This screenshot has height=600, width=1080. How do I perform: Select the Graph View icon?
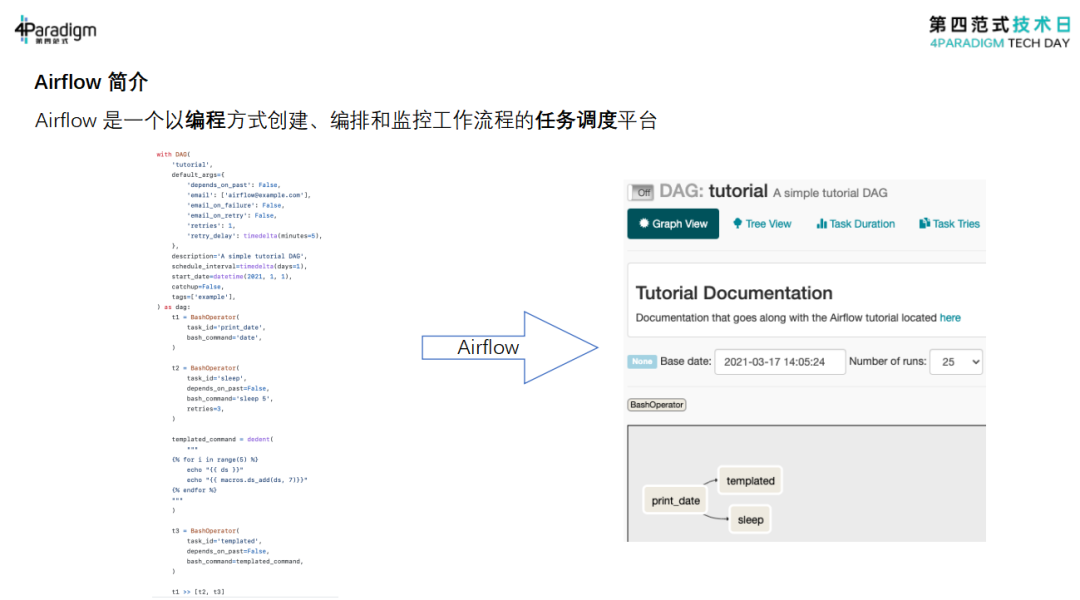coord(643,223)
